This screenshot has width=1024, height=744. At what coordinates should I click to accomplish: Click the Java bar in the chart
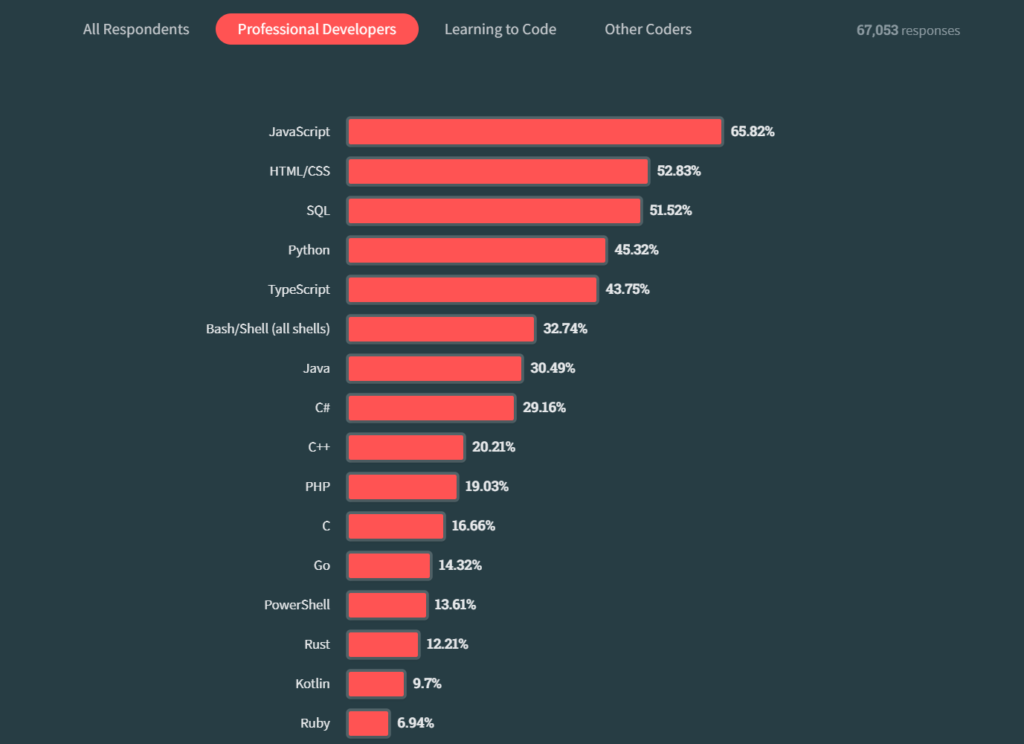[x=435, y=368]
